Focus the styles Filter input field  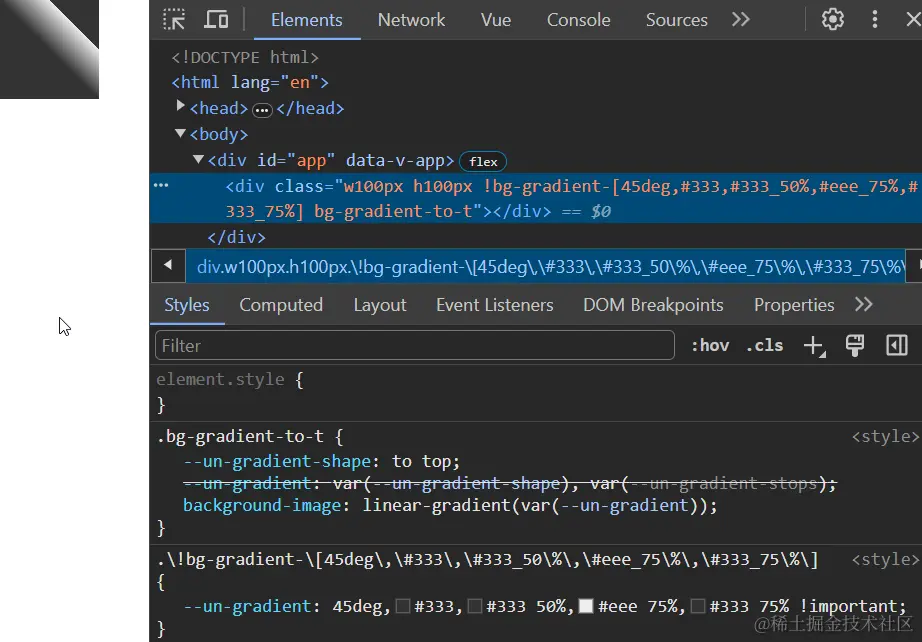(415, 345)
